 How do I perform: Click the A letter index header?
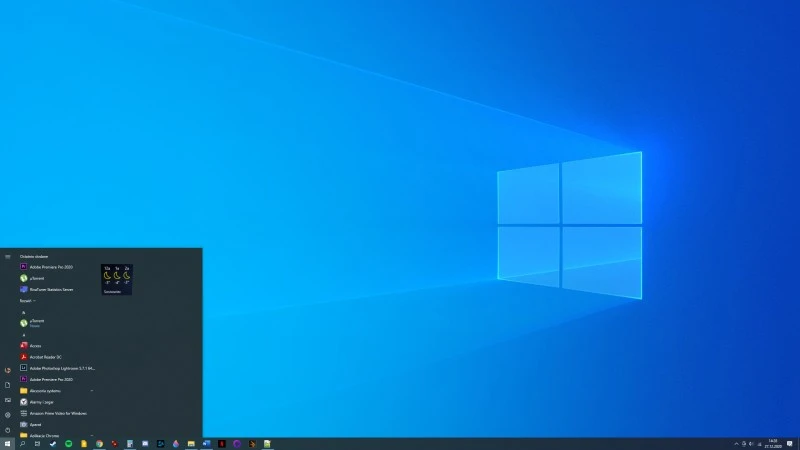click(x=23, y=335)
